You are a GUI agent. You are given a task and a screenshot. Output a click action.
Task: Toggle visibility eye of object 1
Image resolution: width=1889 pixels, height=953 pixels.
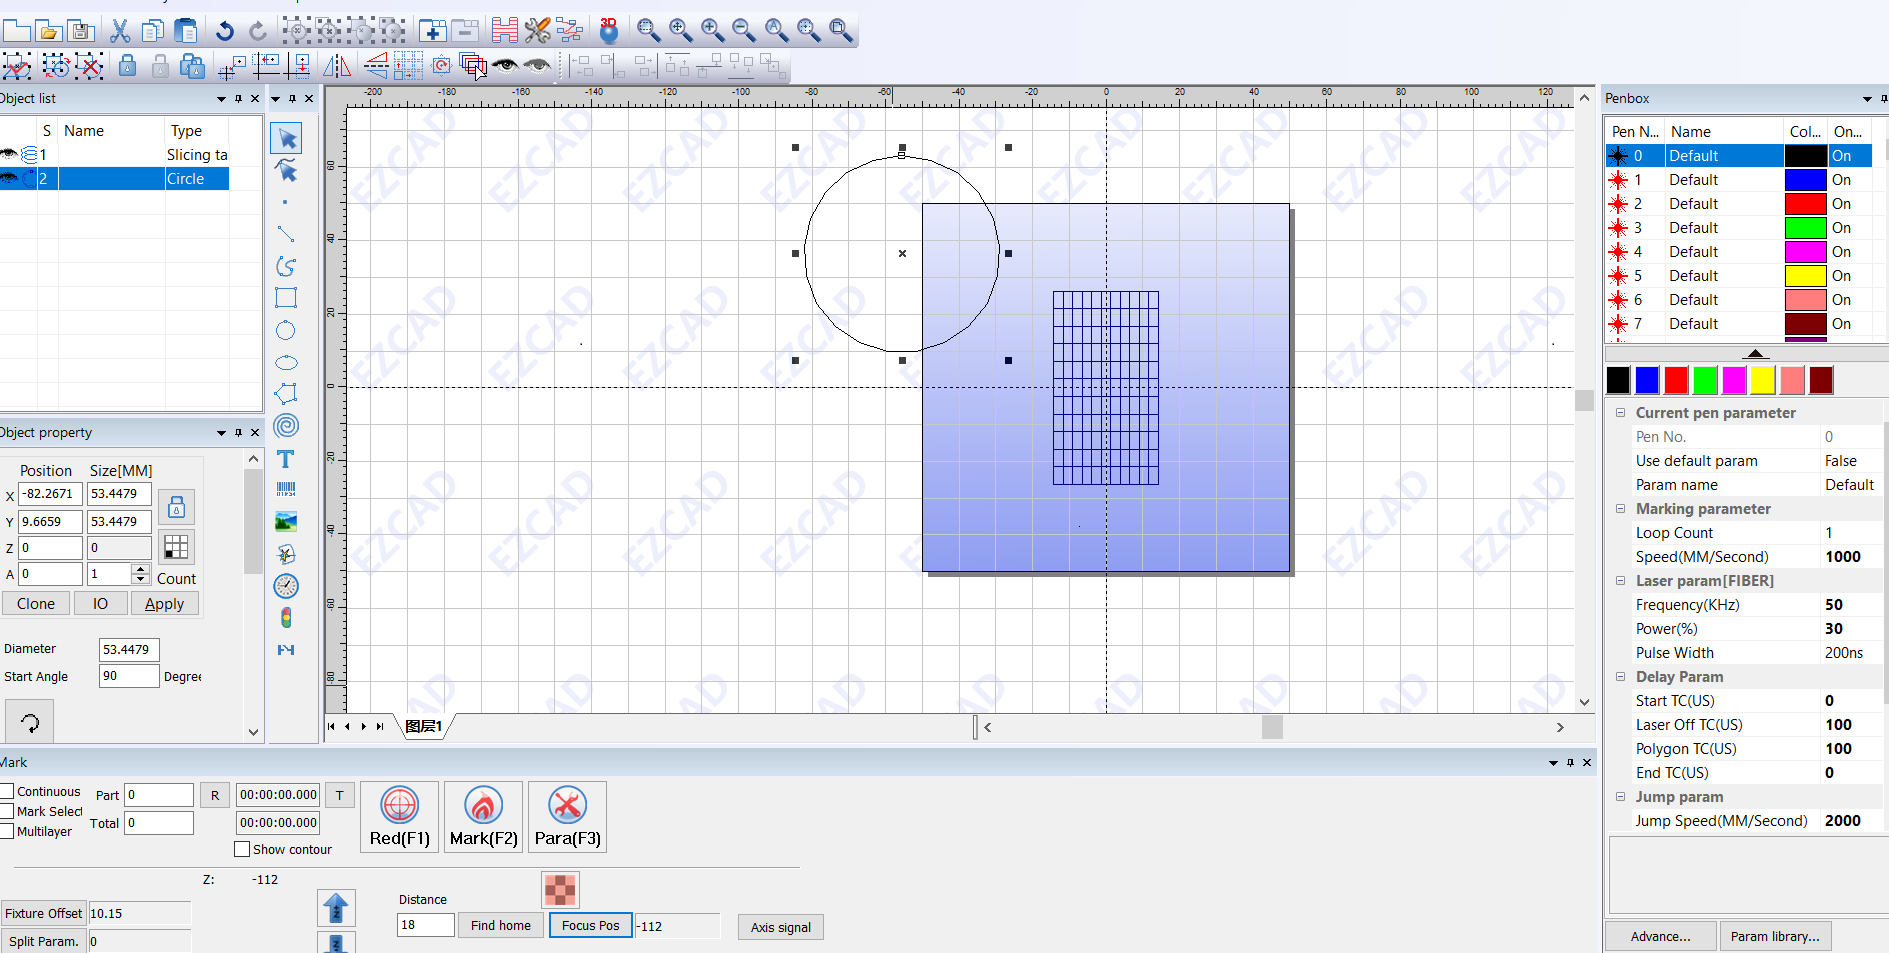click(x=9, y=154)
